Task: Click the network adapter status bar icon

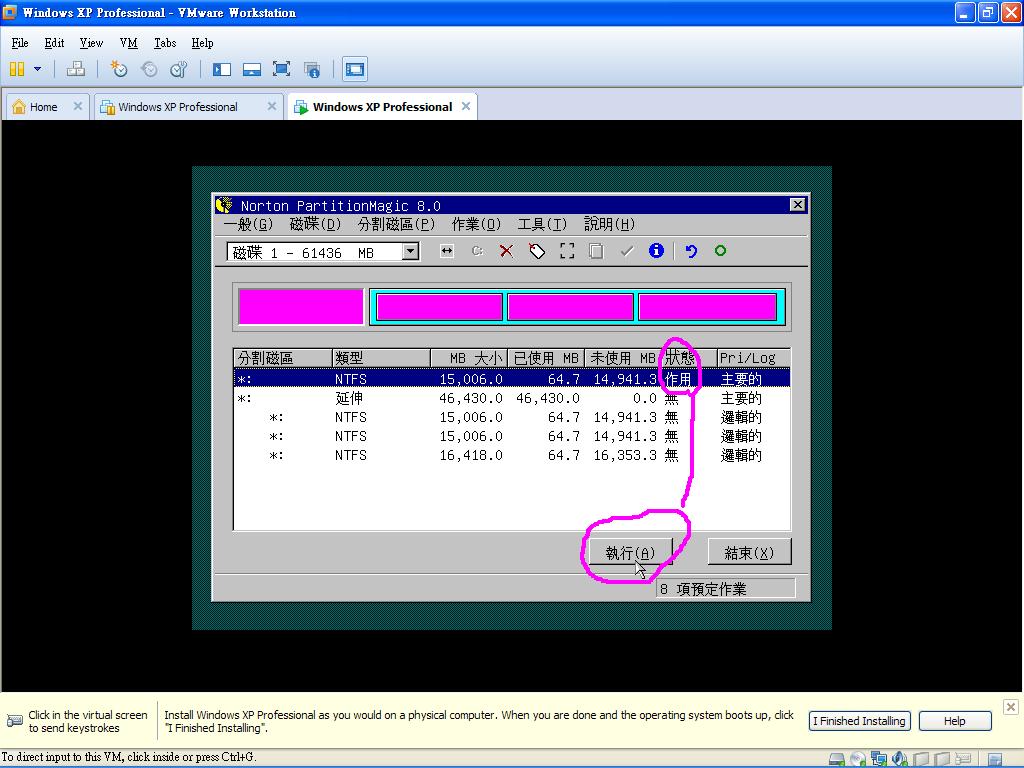Action: pos(879,759)
